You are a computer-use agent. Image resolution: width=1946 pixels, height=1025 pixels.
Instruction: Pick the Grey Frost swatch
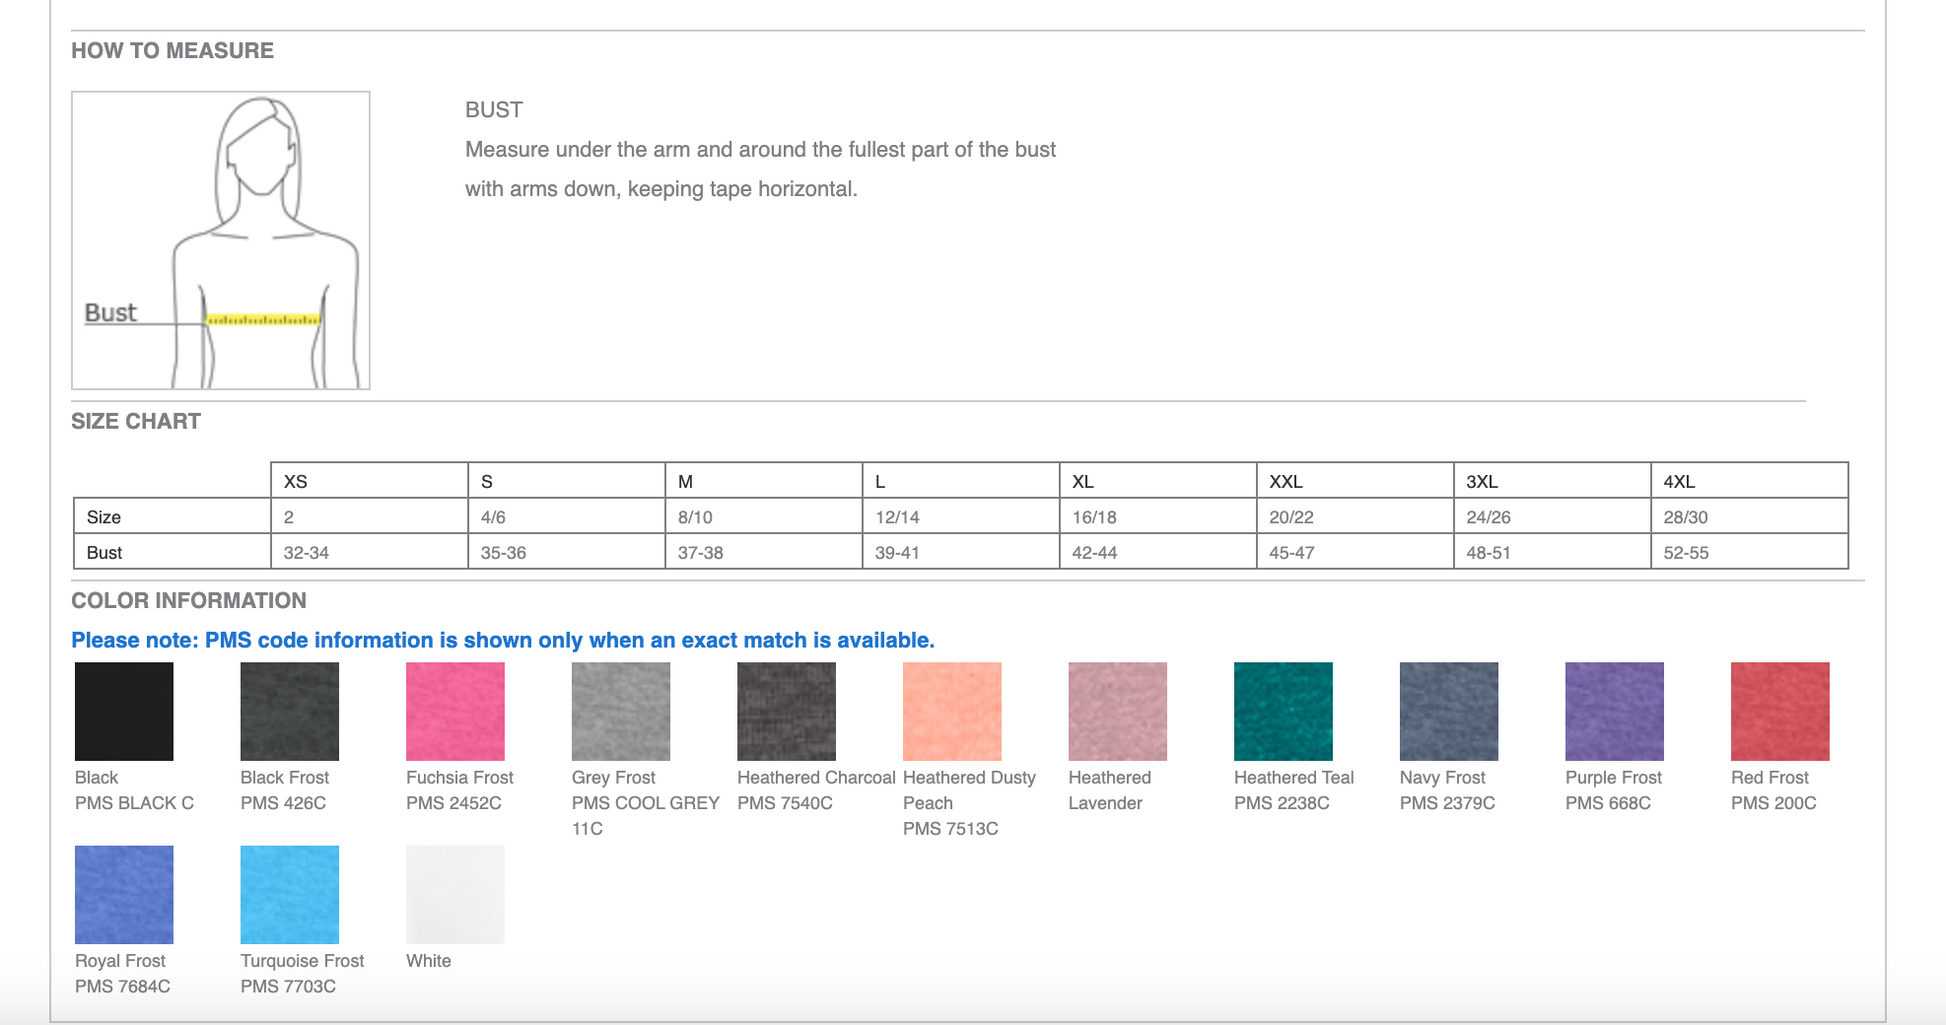[621, 711]
